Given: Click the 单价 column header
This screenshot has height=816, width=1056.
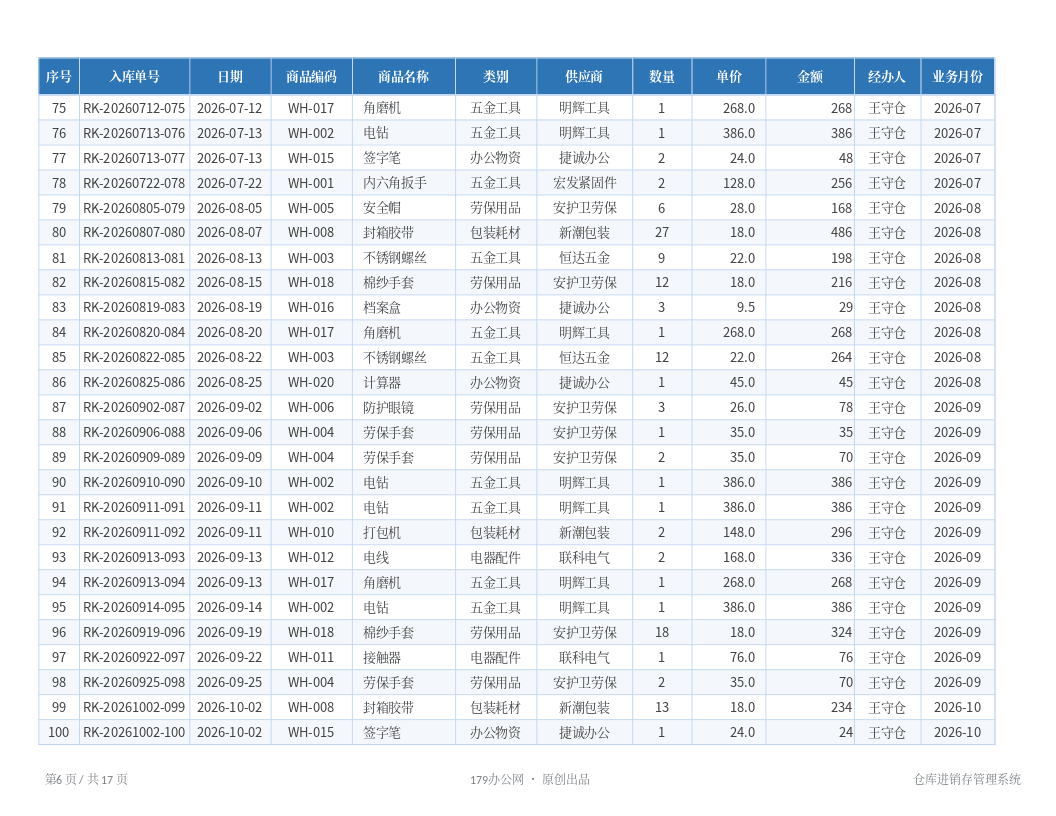Looking at the screenshot, I should 729,77.
